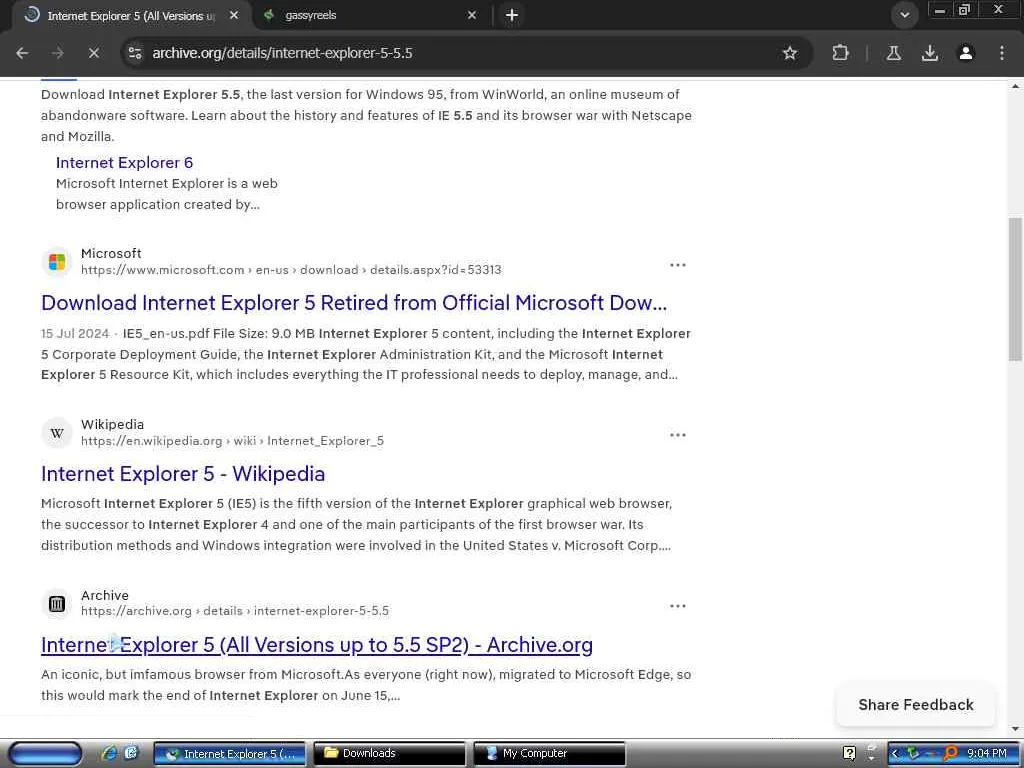1024x768 pixels.
Task: Open Chrome Labs flask icon
Action: [893, 53]
